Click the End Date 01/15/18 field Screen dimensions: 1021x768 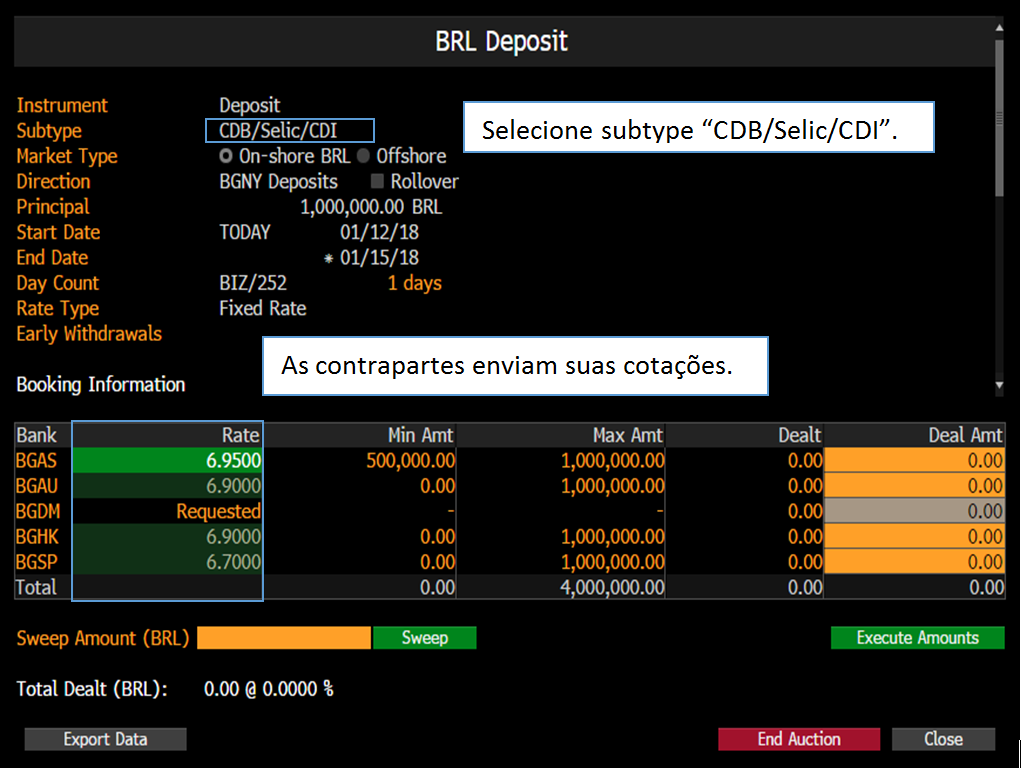click(x=379, y=258)
